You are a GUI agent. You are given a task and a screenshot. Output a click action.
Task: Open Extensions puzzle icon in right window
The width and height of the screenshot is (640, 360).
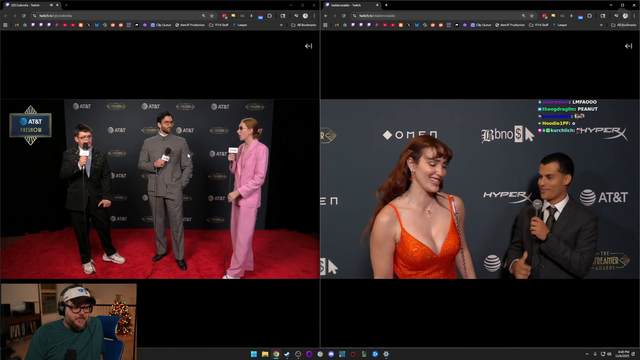point(590,16)
